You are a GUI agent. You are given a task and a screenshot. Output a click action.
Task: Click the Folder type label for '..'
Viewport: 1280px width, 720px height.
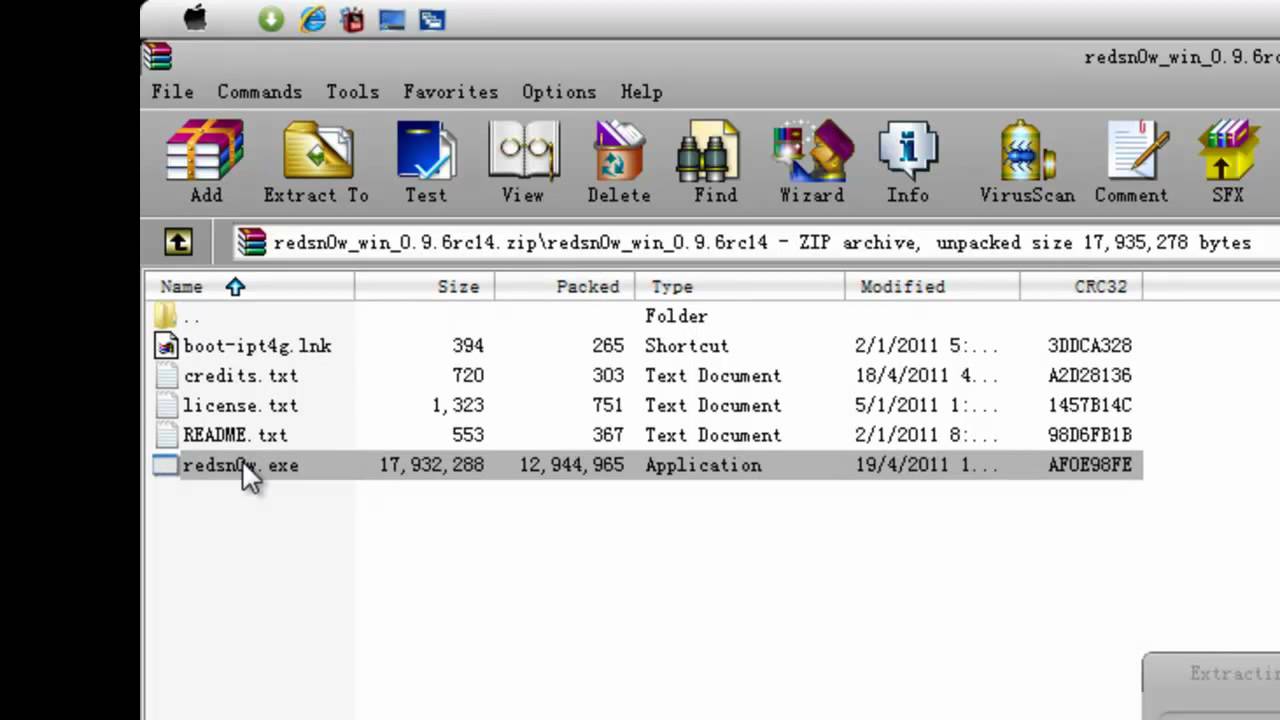pos(676,316)
